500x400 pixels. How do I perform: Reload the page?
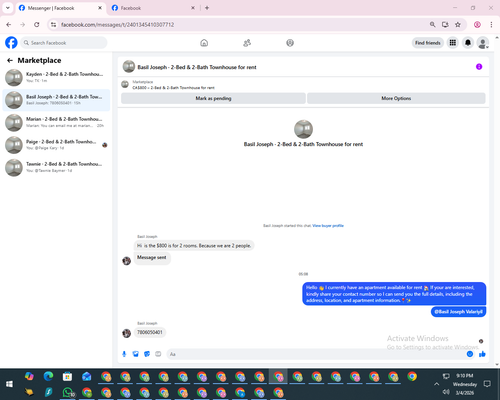pos(37,25)
